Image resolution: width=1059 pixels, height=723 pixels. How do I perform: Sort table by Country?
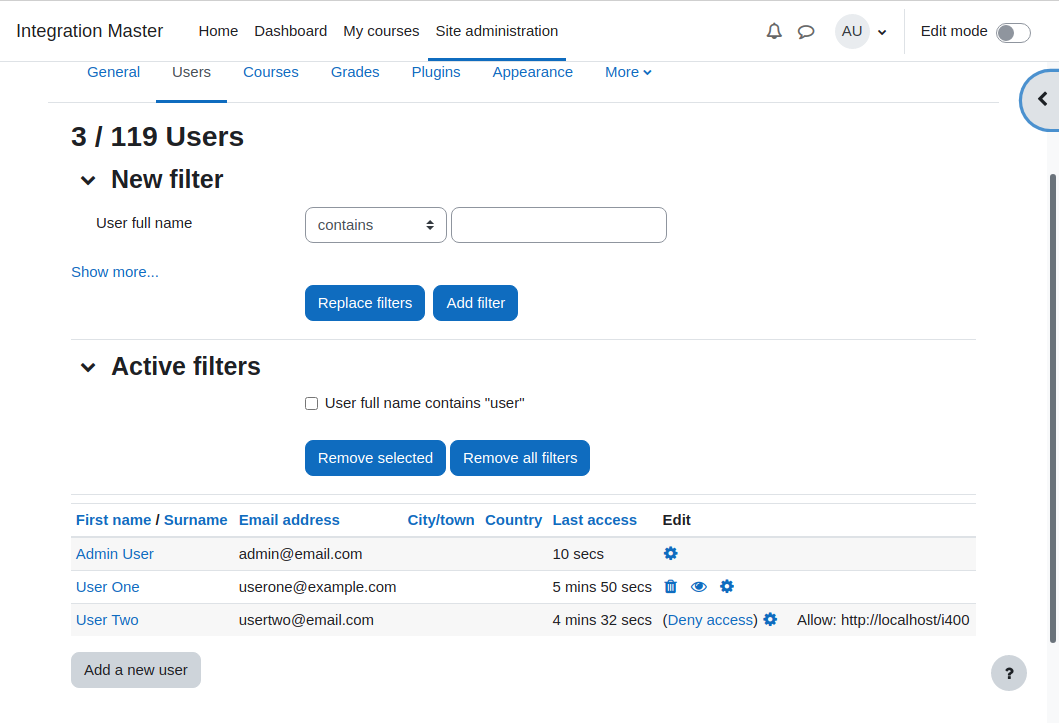(513, 520)
